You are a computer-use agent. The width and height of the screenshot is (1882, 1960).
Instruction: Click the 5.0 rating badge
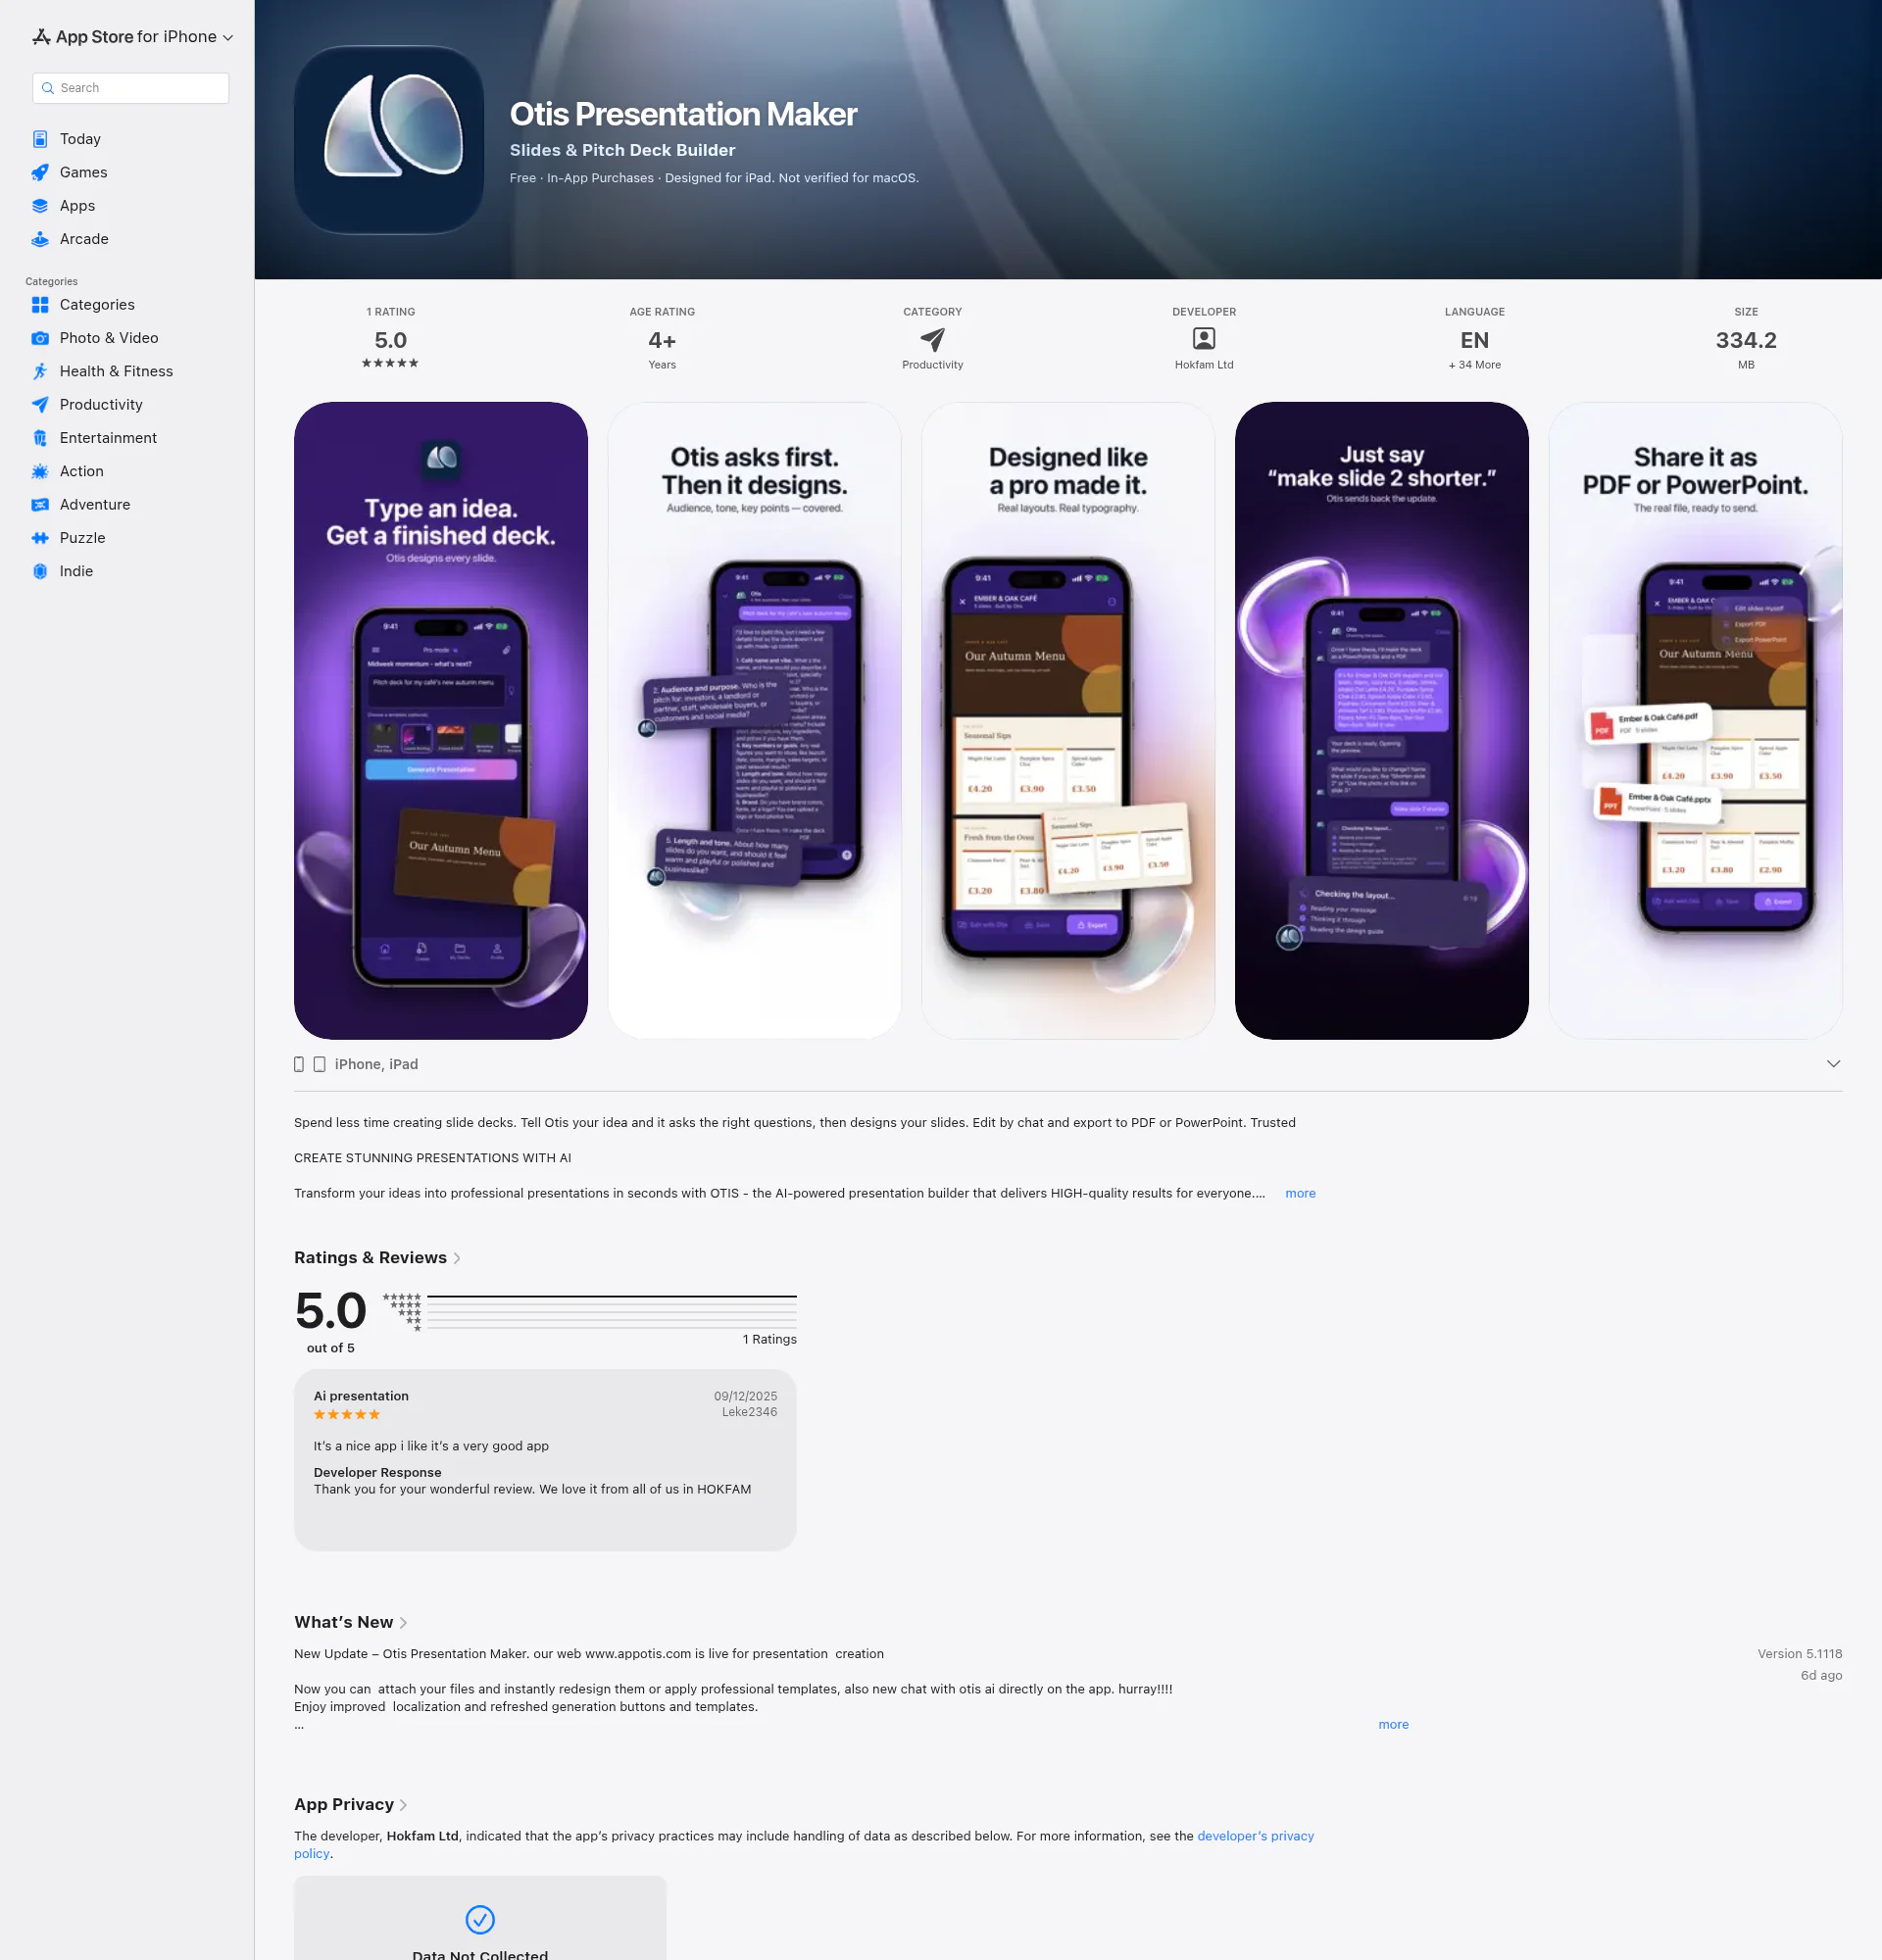click(390, 339)
